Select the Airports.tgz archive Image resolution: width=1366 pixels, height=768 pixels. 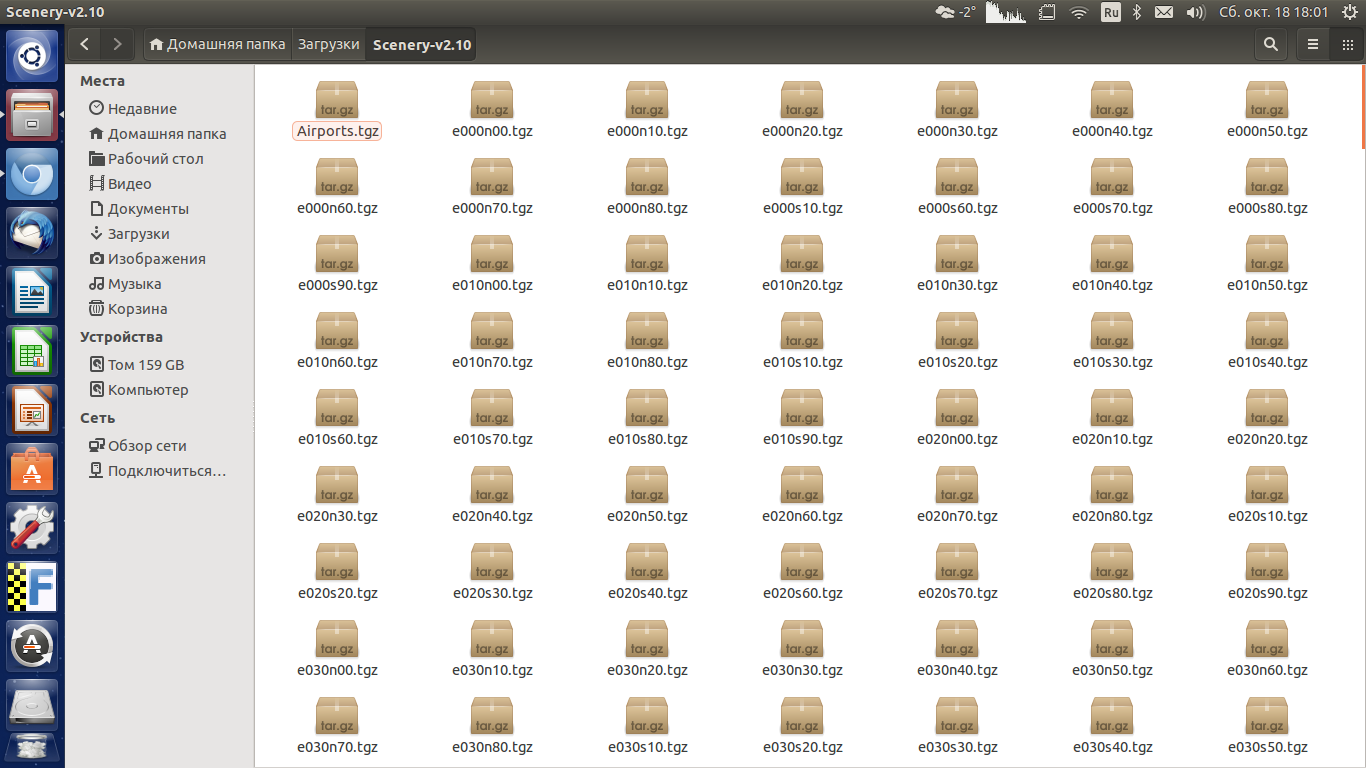coord(337,110)
